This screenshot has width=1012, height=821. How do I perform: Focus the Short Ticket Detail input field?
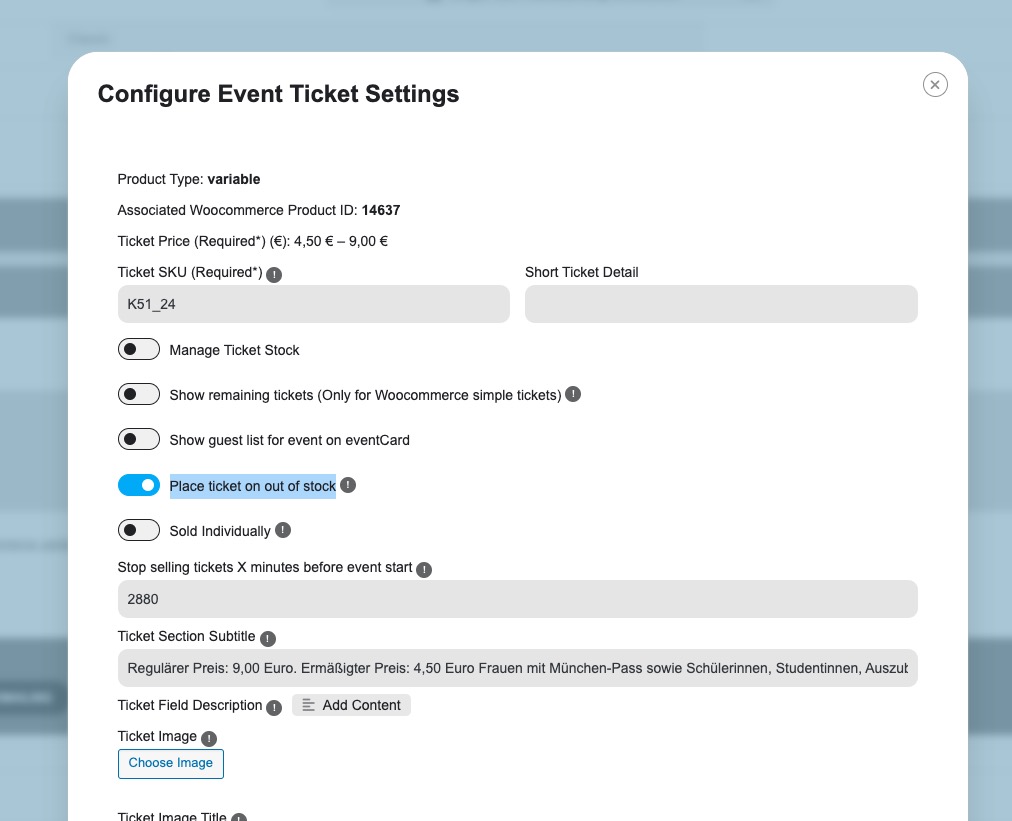721,304
